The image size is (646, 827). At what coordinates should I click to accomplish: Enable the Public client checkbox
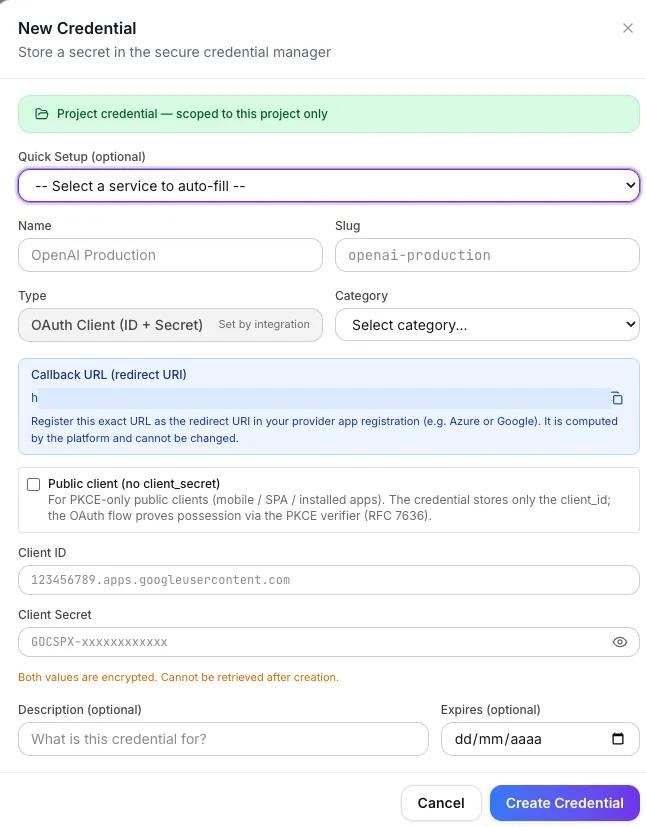point(33,484)
